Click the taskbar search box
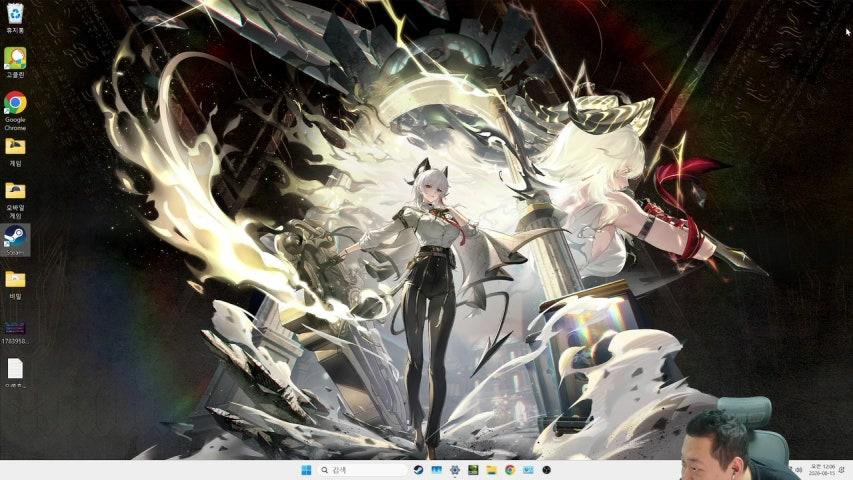 point(362,470)
